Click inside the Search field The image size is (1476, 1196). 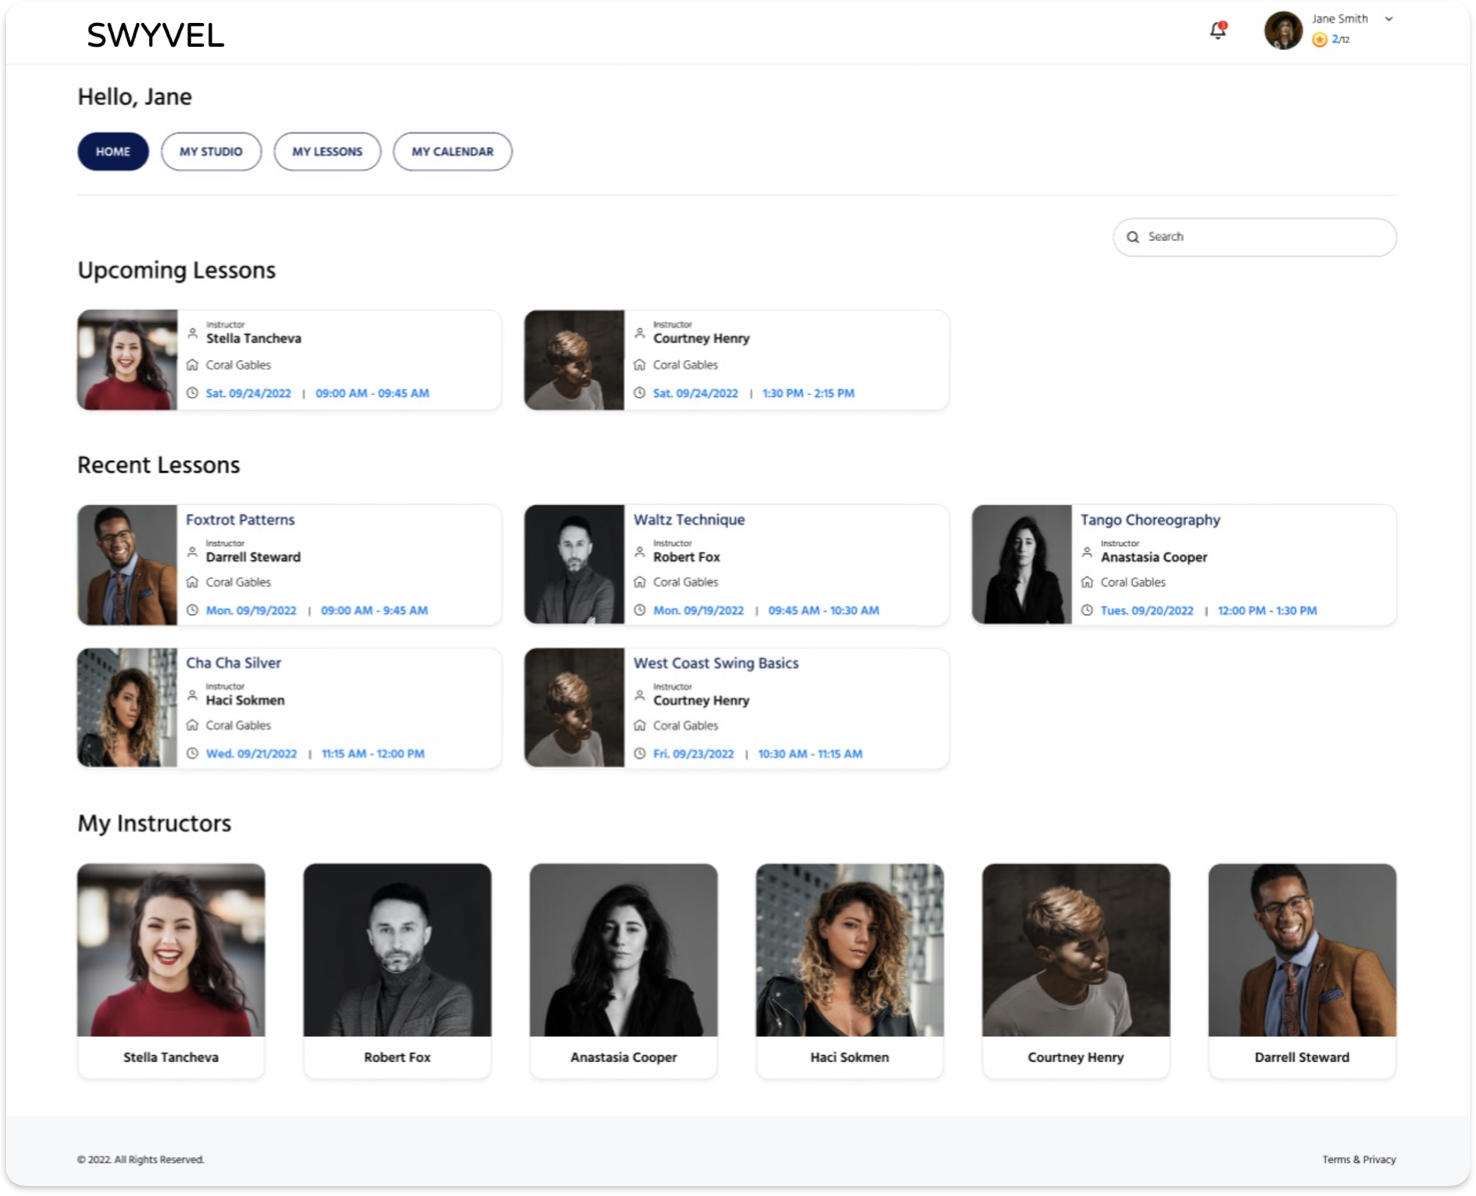coord(1255,237)
